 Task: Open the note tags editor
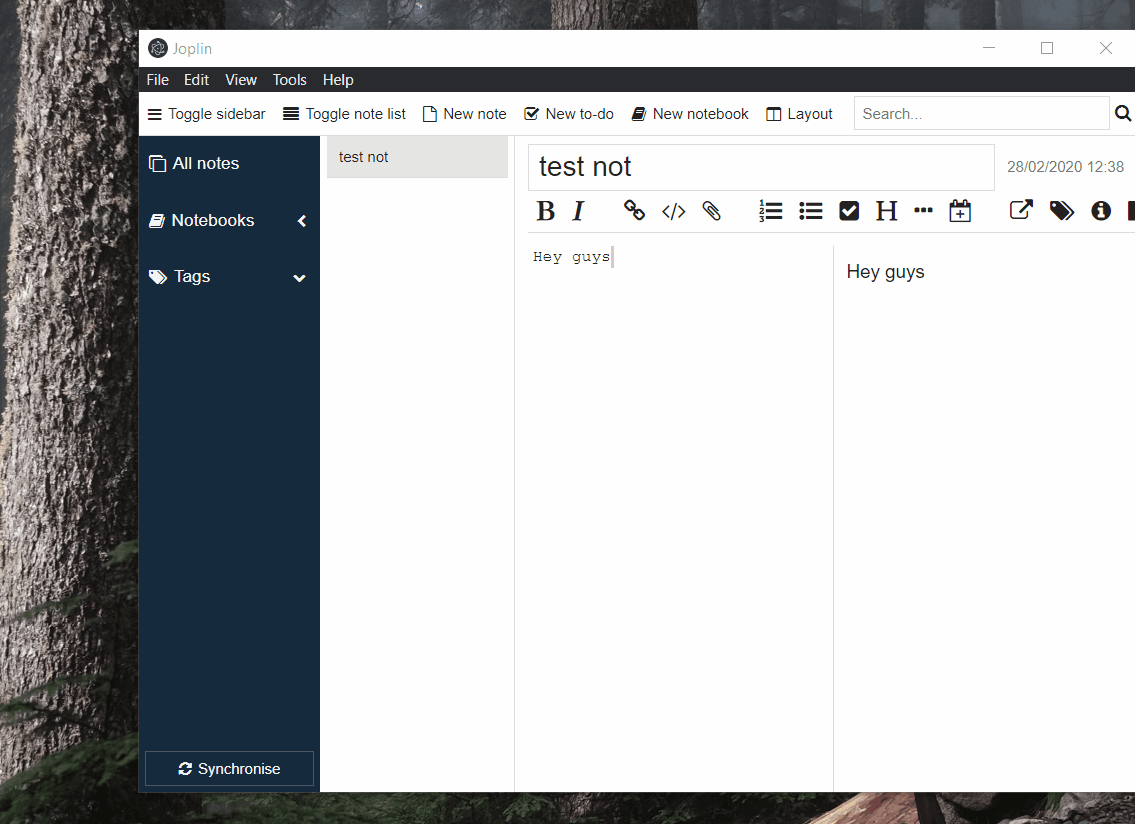(x=1062, y=211)
